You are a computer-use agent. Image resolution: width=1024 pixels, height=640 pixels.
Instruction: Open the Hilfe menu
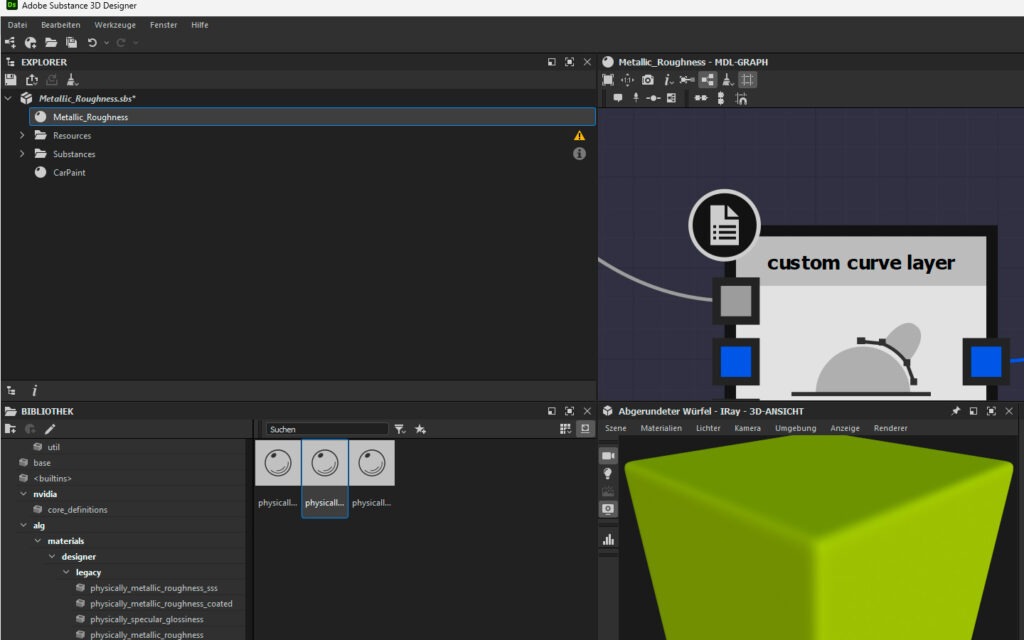[x=200, y=25]
